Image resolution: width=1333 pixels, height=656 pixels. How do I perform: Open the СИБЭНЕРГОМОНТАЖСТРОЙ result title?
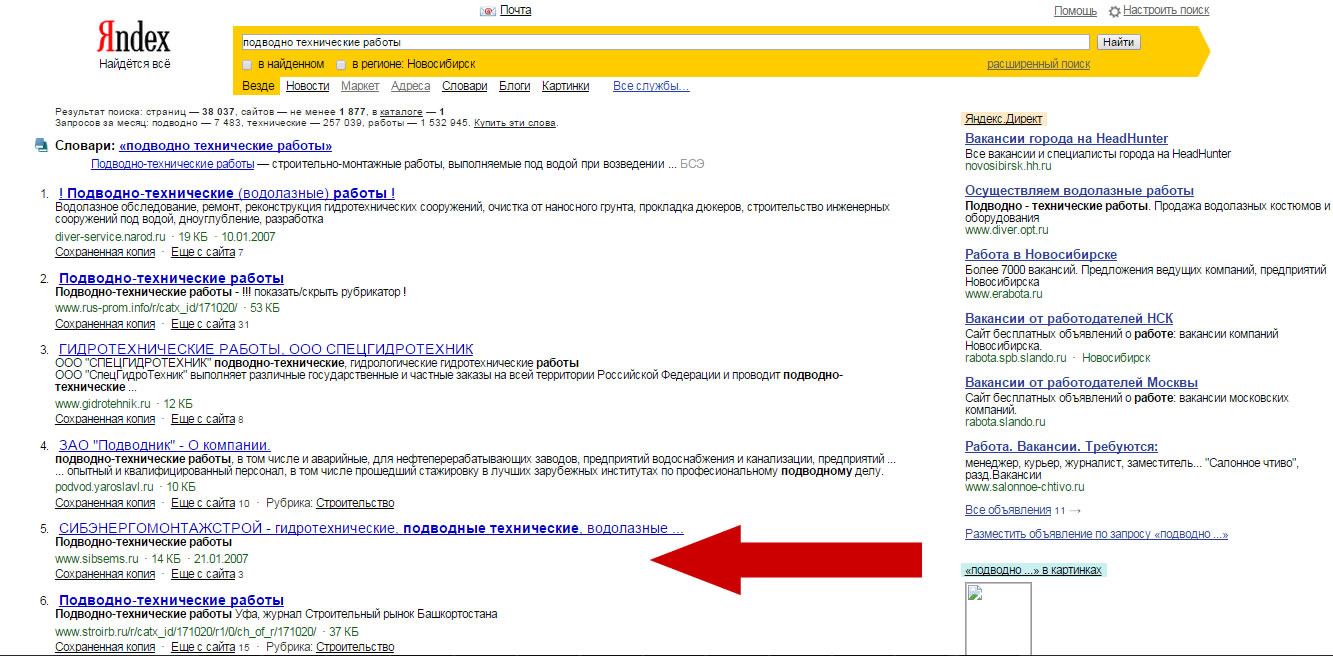[371, 528]
